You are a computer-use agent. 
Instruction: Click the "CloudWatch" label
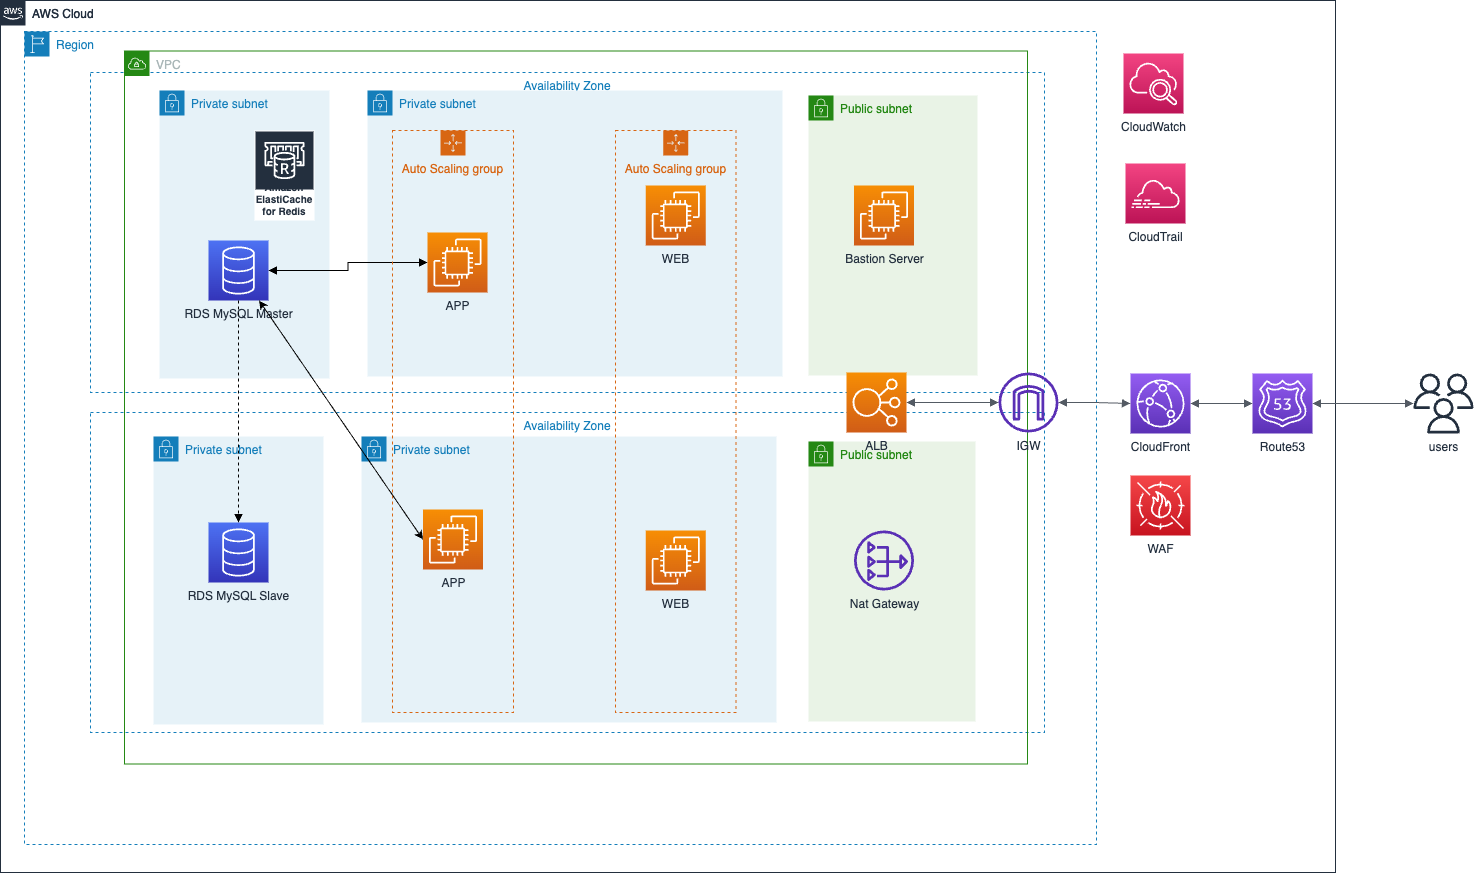point(1153,127)
